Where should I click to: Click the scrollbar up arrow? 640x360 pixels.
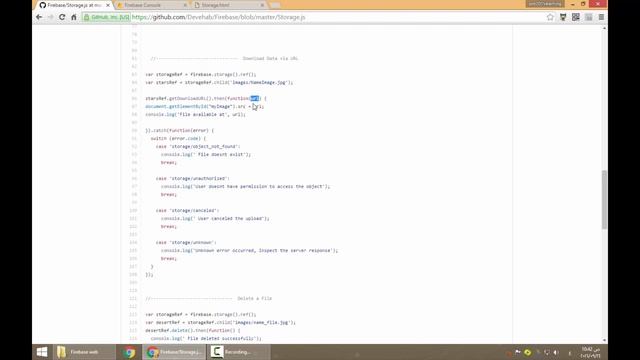click(604, 28)
